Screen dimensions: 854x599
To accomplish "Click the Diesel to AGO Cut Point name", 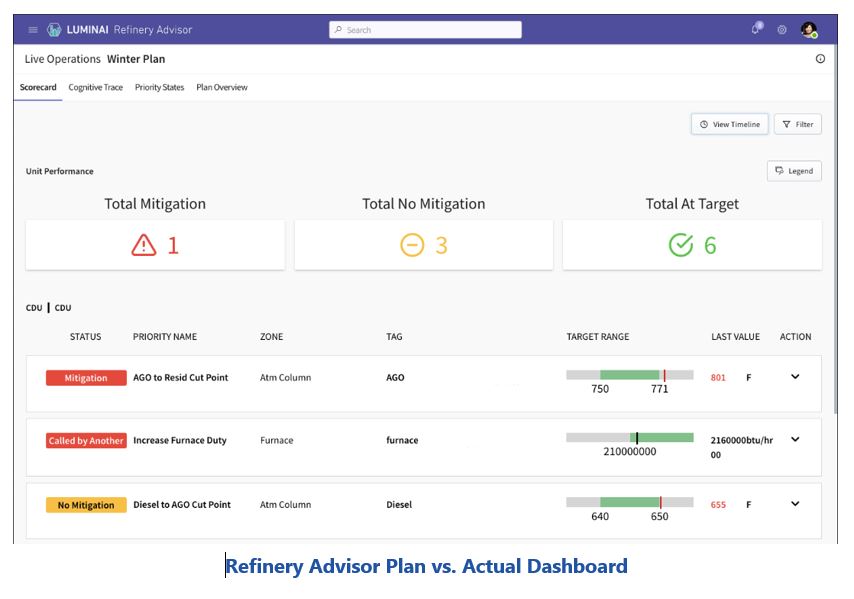I will point(182,505).
